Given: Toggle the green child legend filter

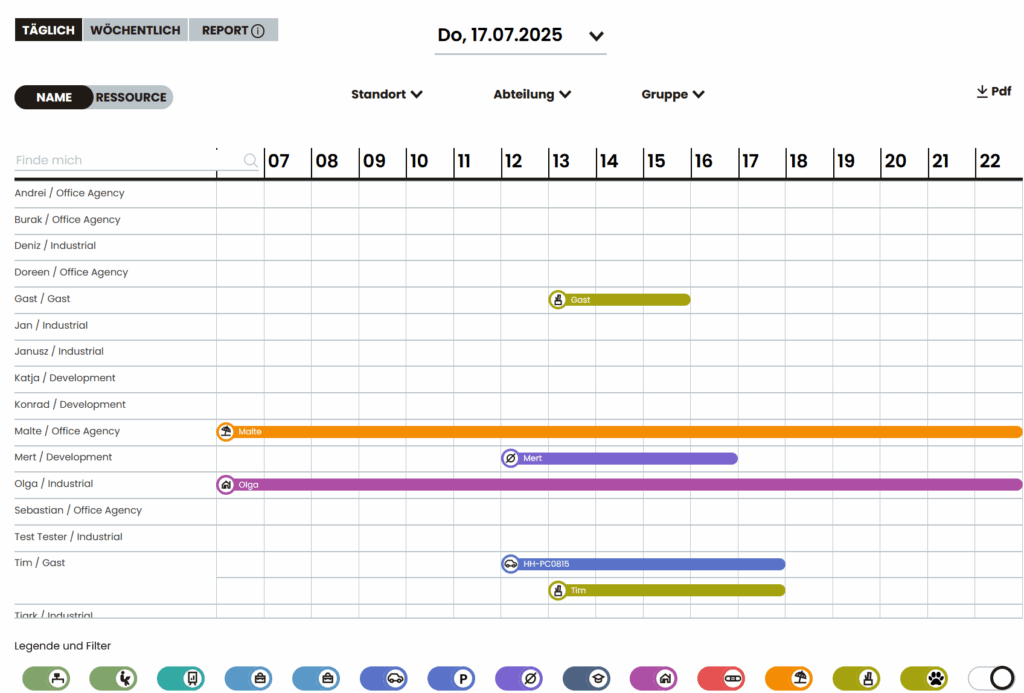Looking at the screenshot, I should coord(114,679).
